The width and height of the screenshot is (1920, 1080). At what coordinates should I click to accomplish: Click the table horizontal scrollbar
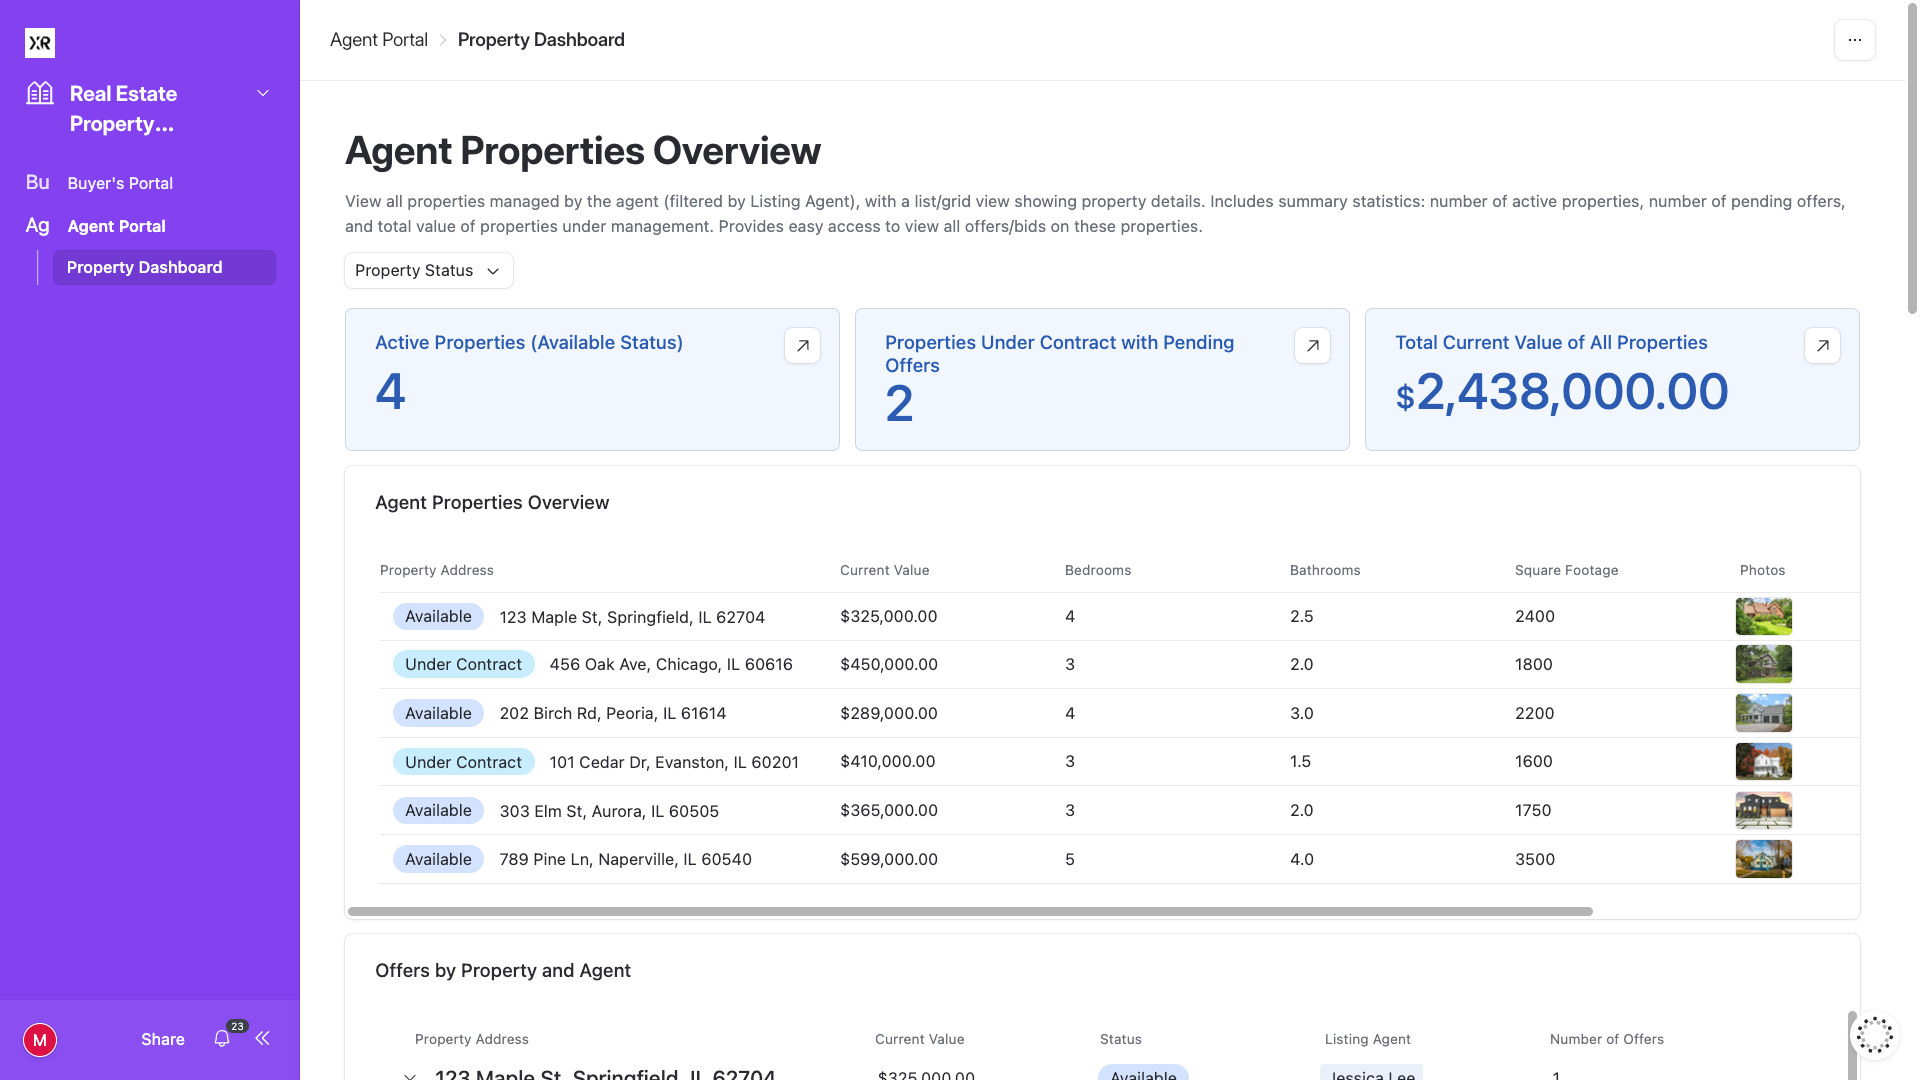pos(970,912)
